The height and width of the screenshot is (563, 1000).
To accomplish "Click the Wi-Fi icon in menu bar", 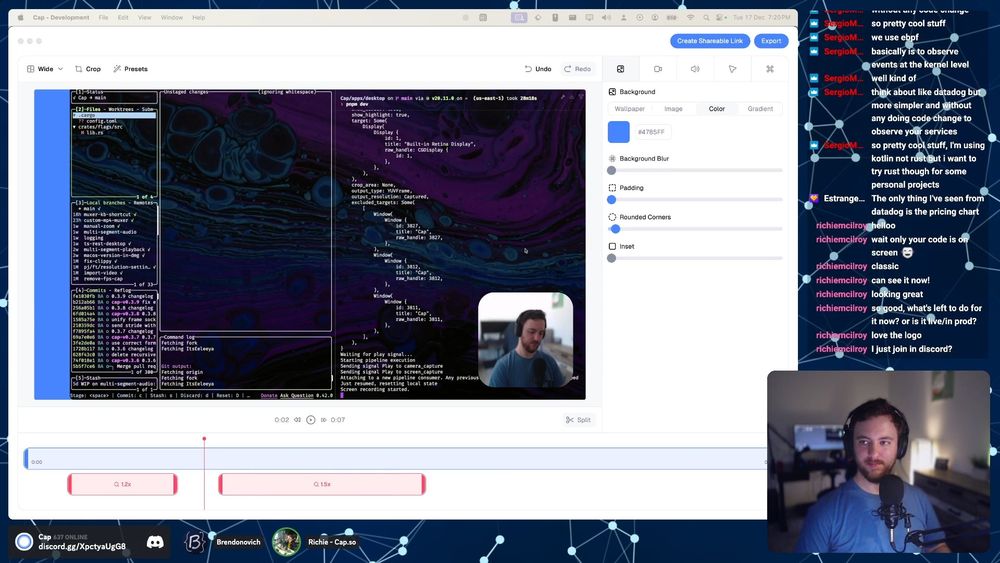I will pos(690,18).
